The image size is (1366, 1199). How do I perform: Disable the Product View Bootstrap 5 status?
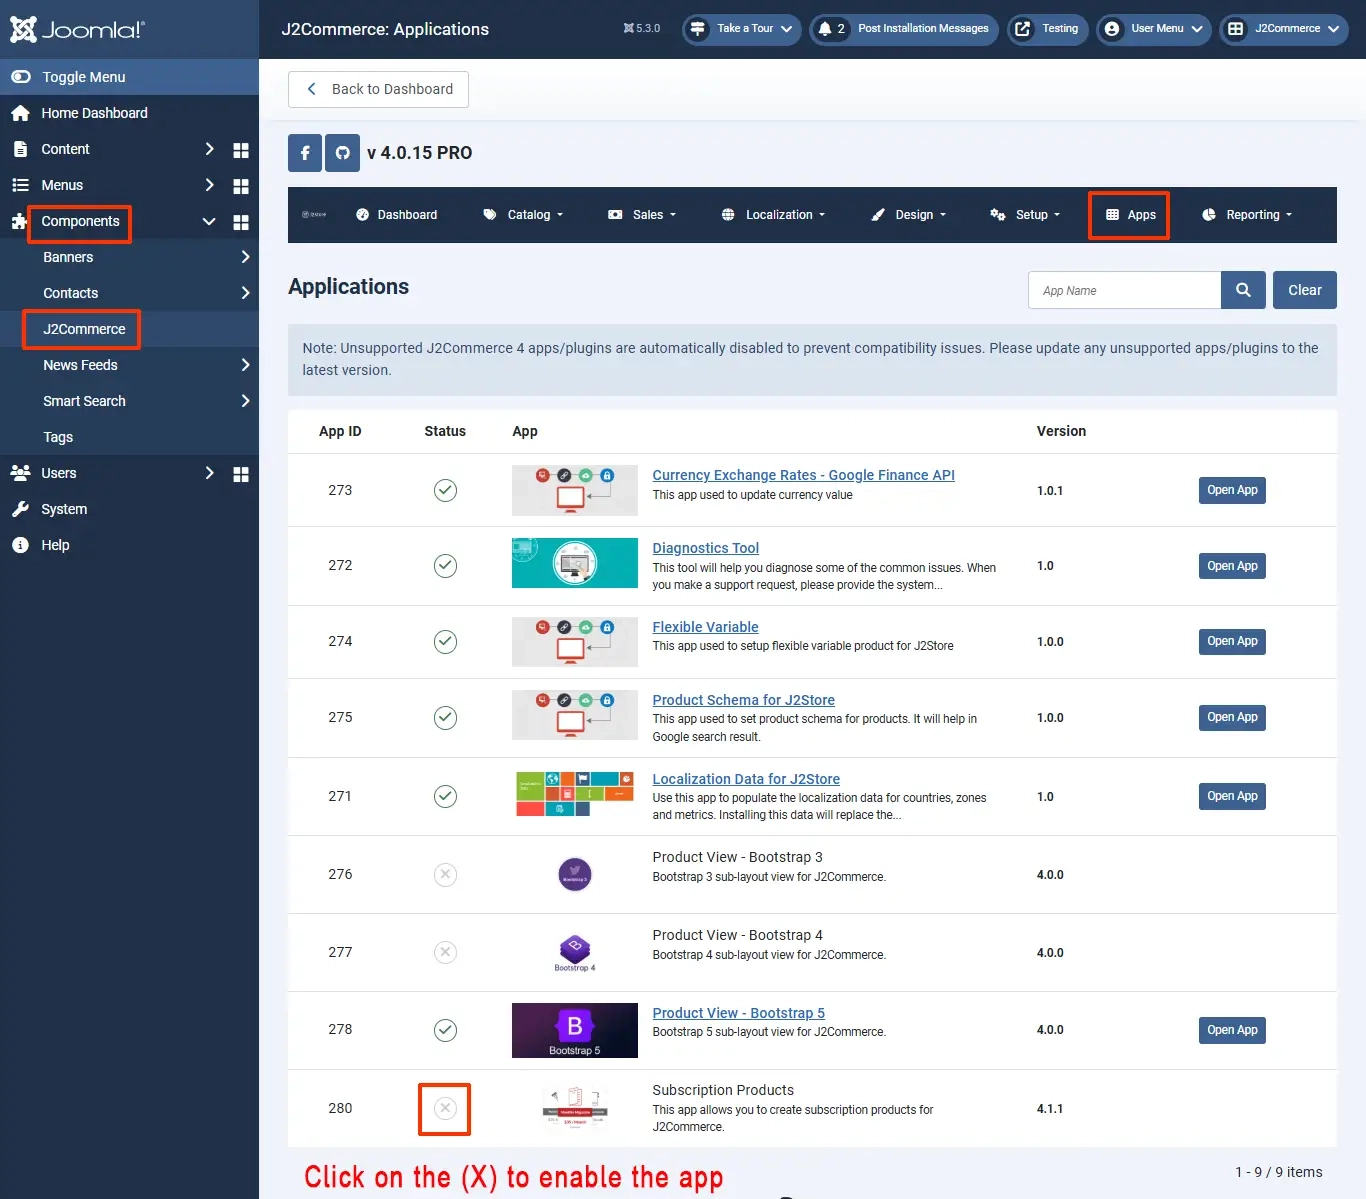445,1029
